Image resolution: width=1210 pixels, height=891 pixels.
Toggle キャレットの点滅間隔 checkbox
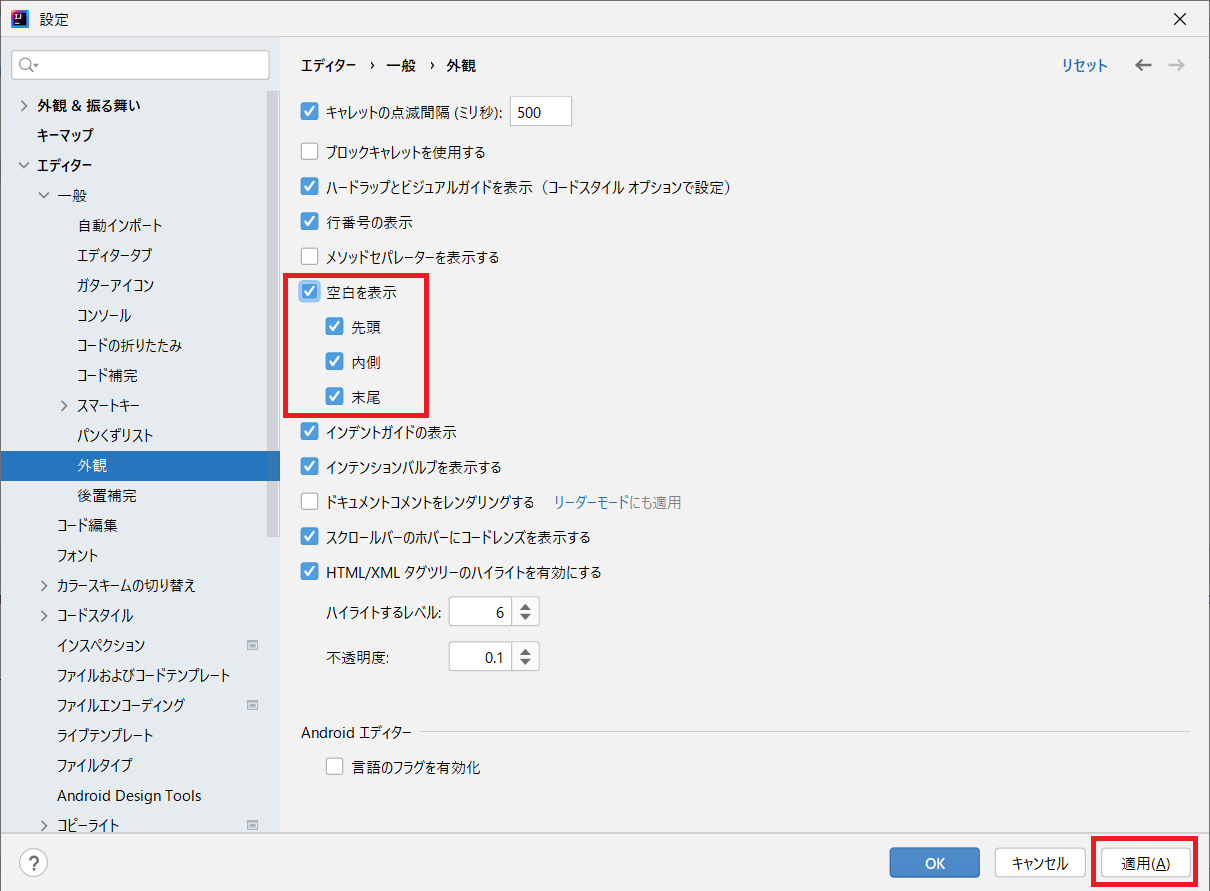click(x=310, y=112)
